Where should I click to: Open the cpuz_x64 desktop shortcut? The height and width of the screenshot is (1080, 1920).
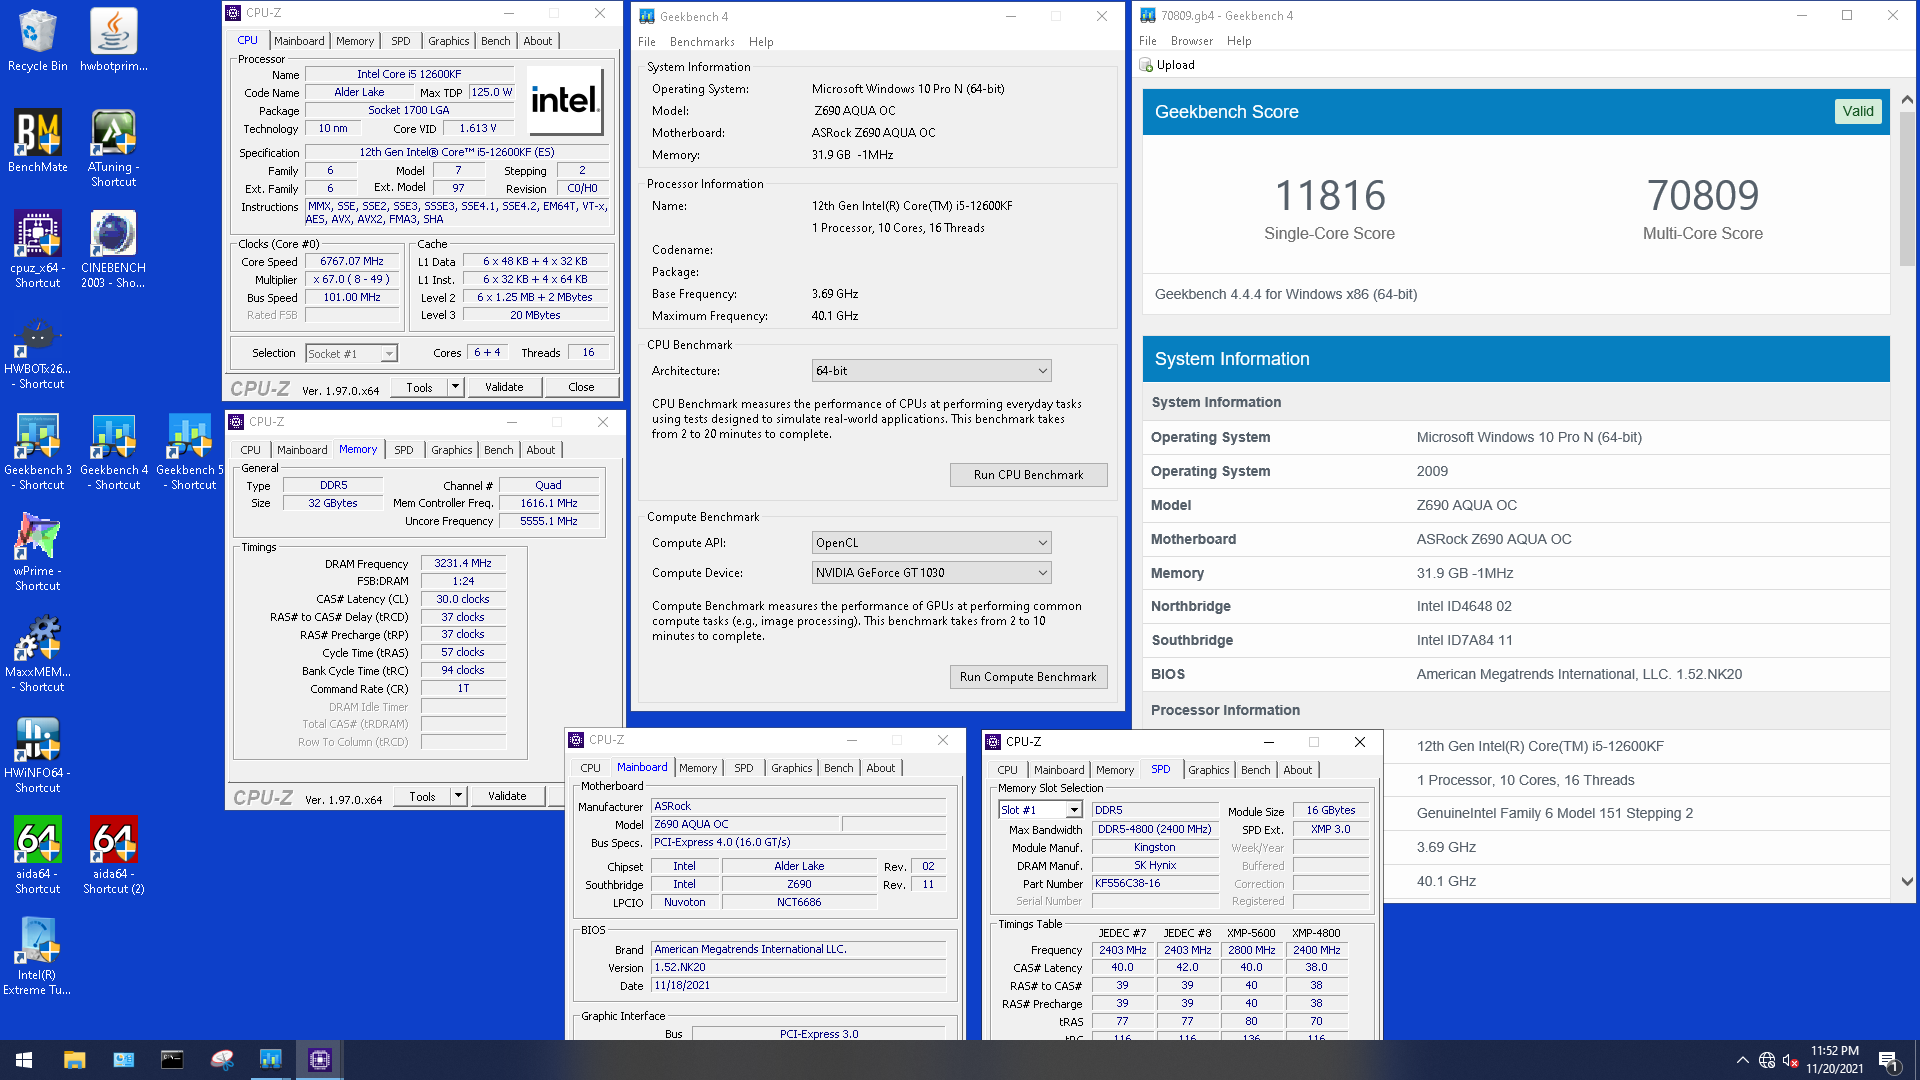point(37,249)
